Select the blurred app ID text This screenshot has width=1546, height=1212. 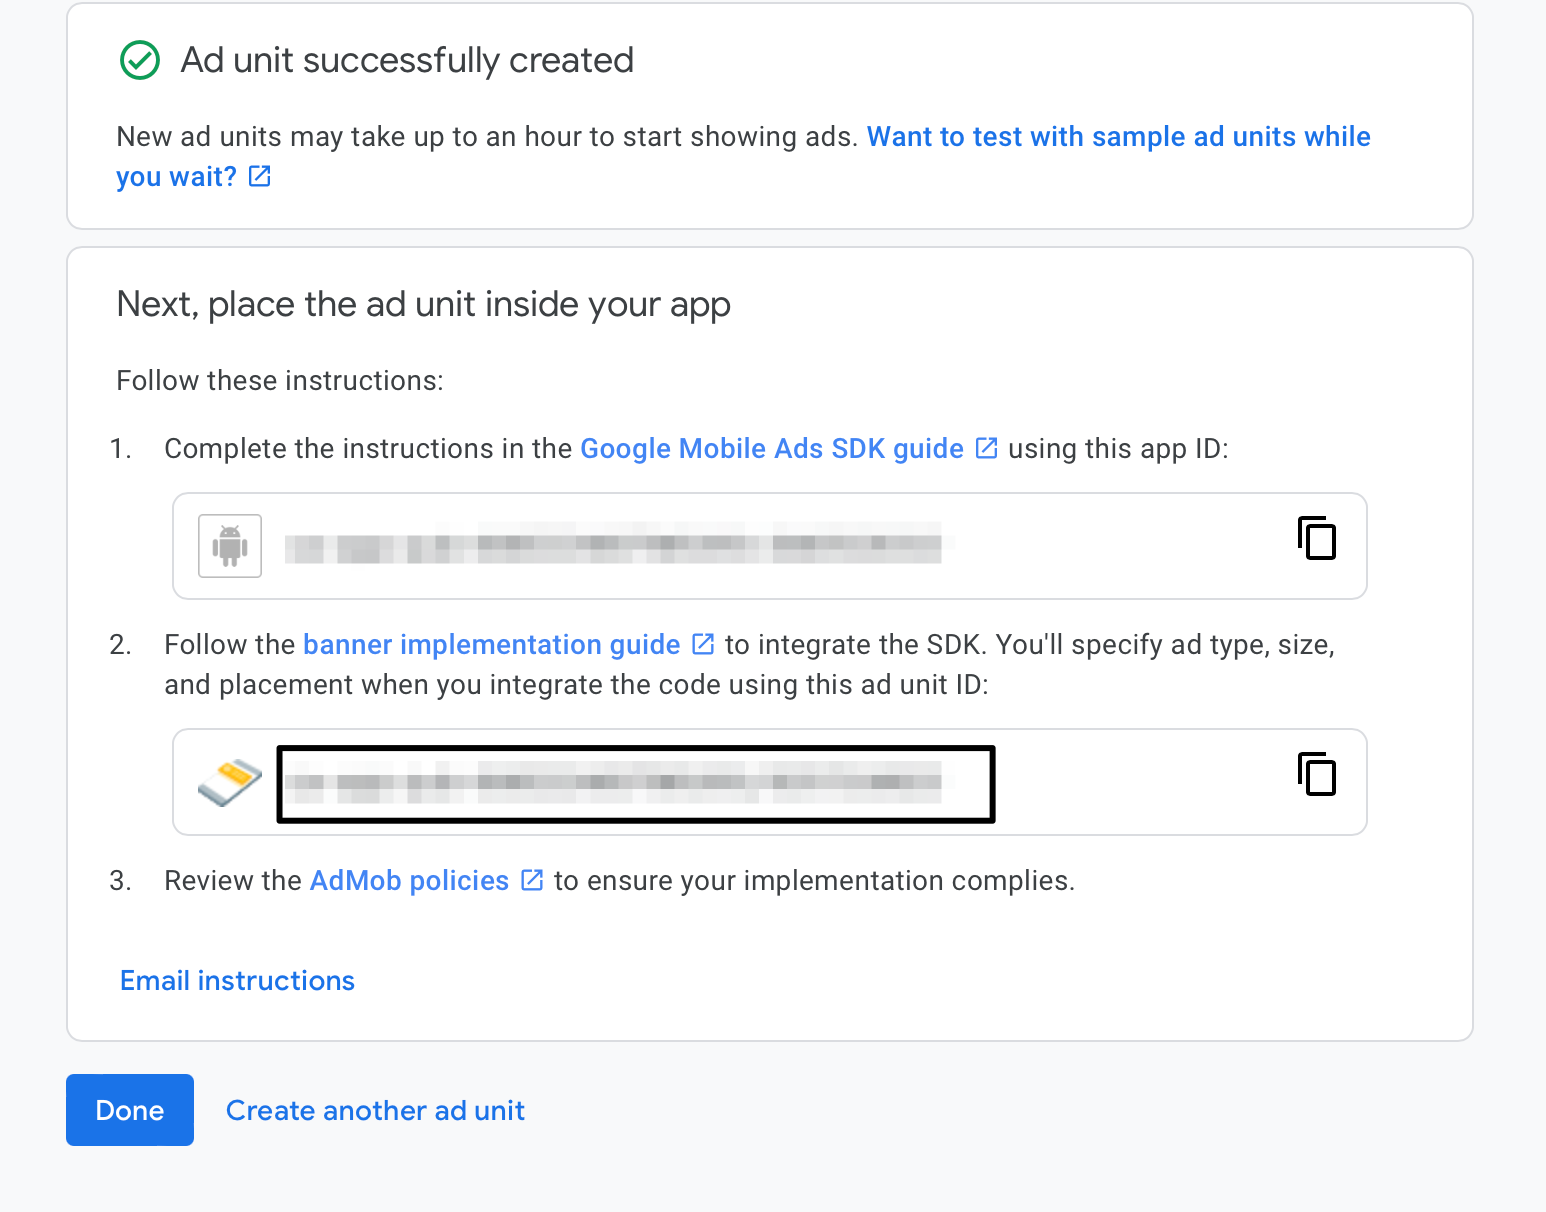pos(612,546)
